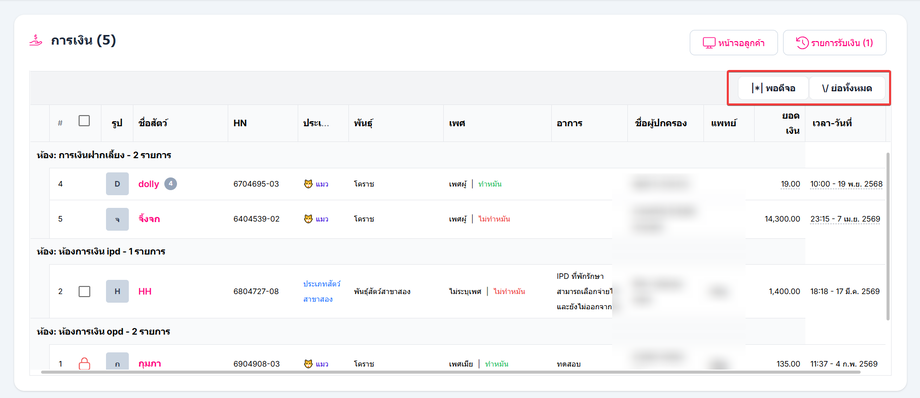Viewport: 920px width, 398px height.
Task: Click the # column header
Action: (60, 123)
